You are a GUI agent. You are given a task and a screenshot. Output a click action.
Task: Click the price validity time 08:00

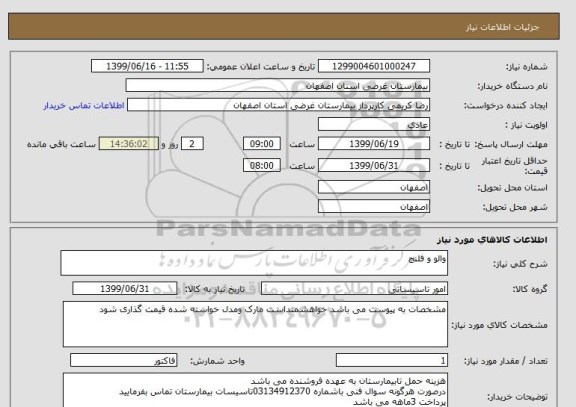click(x=262, y=165)
